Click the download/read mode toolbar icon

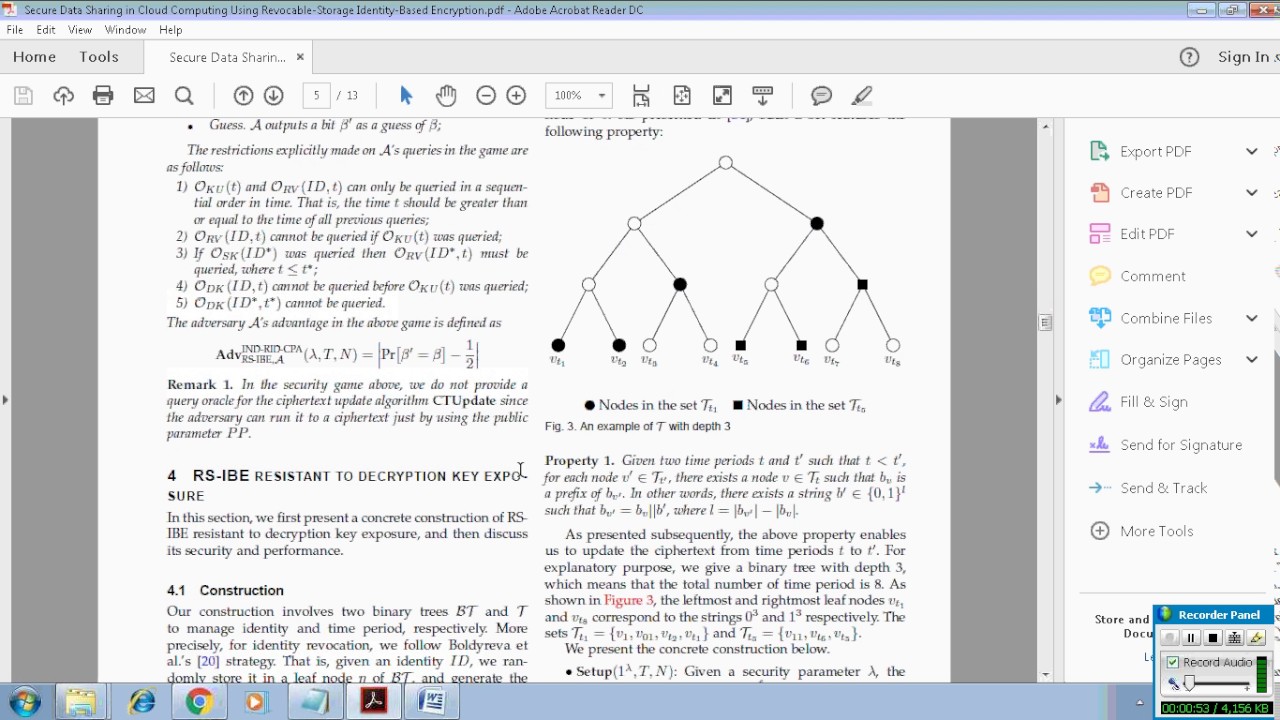tap(763, 95)
